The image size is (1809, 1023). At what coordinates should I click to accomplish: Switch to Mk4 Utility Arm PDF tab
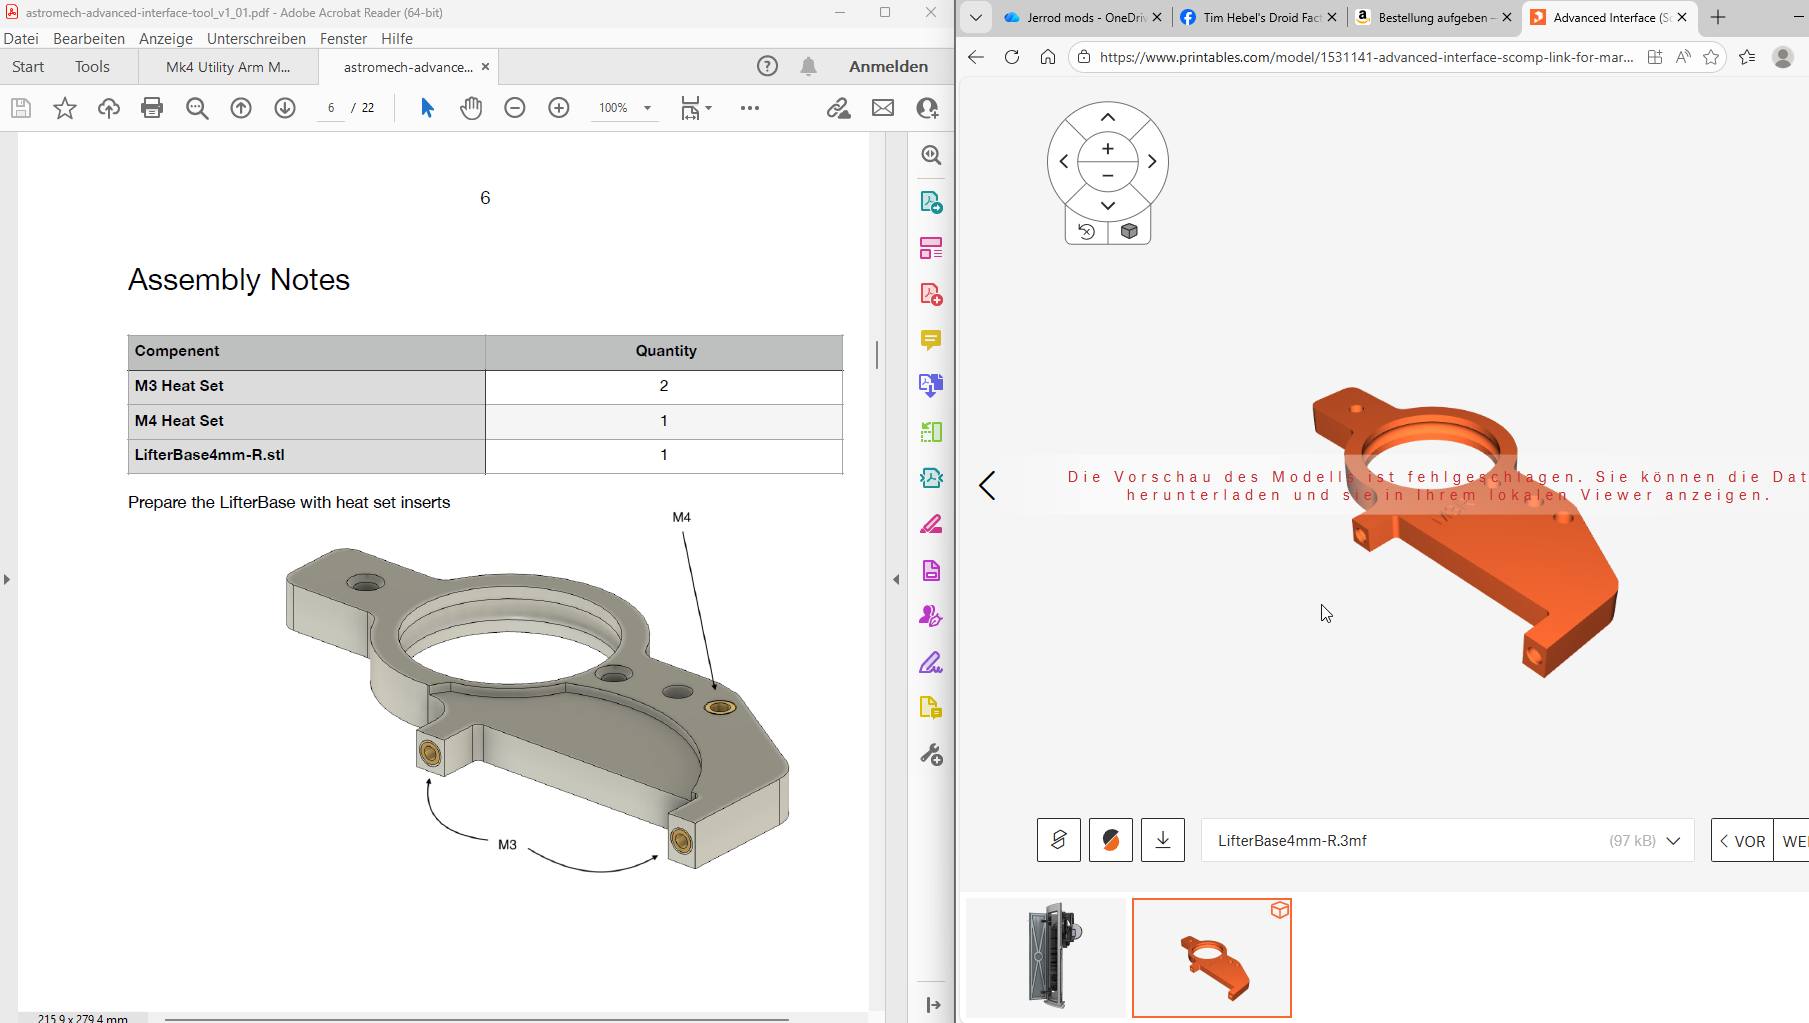(x=228, y=67)
